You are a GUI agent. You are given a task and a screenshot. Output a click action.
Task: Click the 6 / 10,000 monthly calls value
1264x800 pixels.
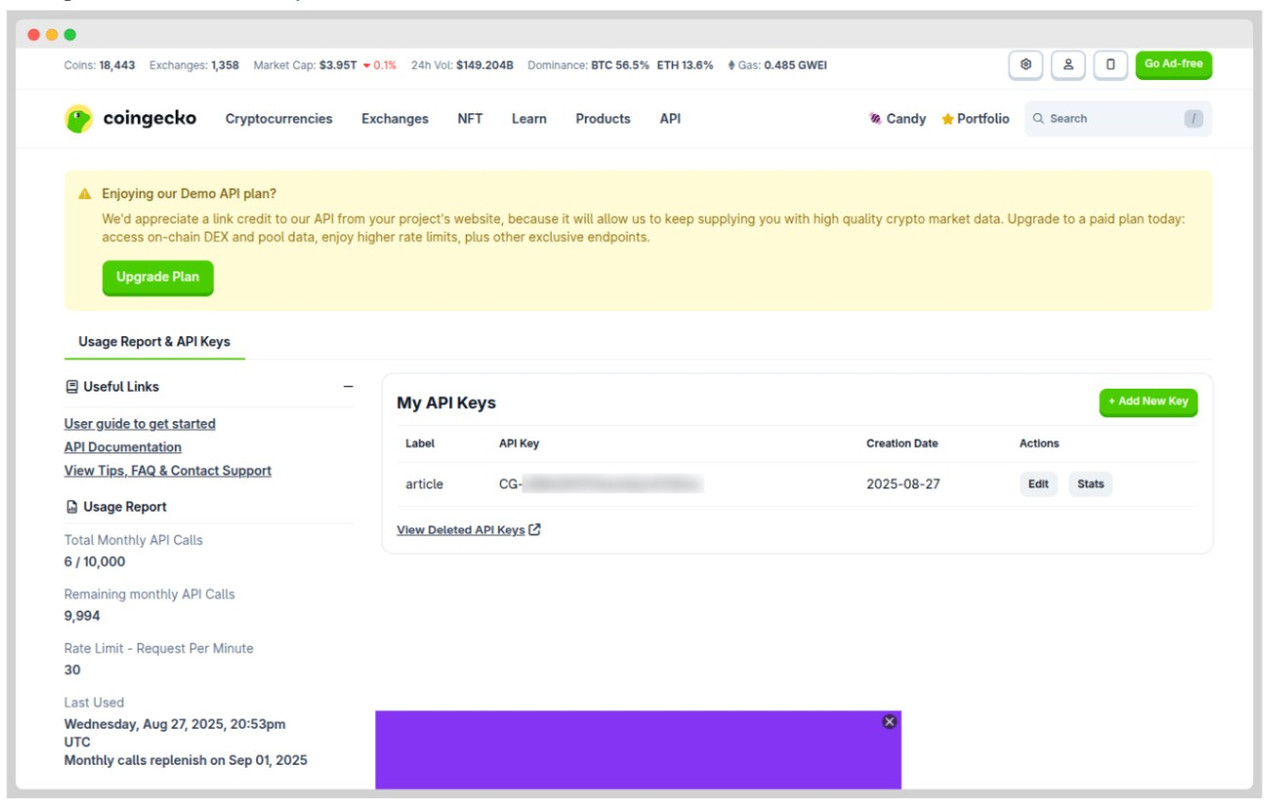(x=95, y=562)
